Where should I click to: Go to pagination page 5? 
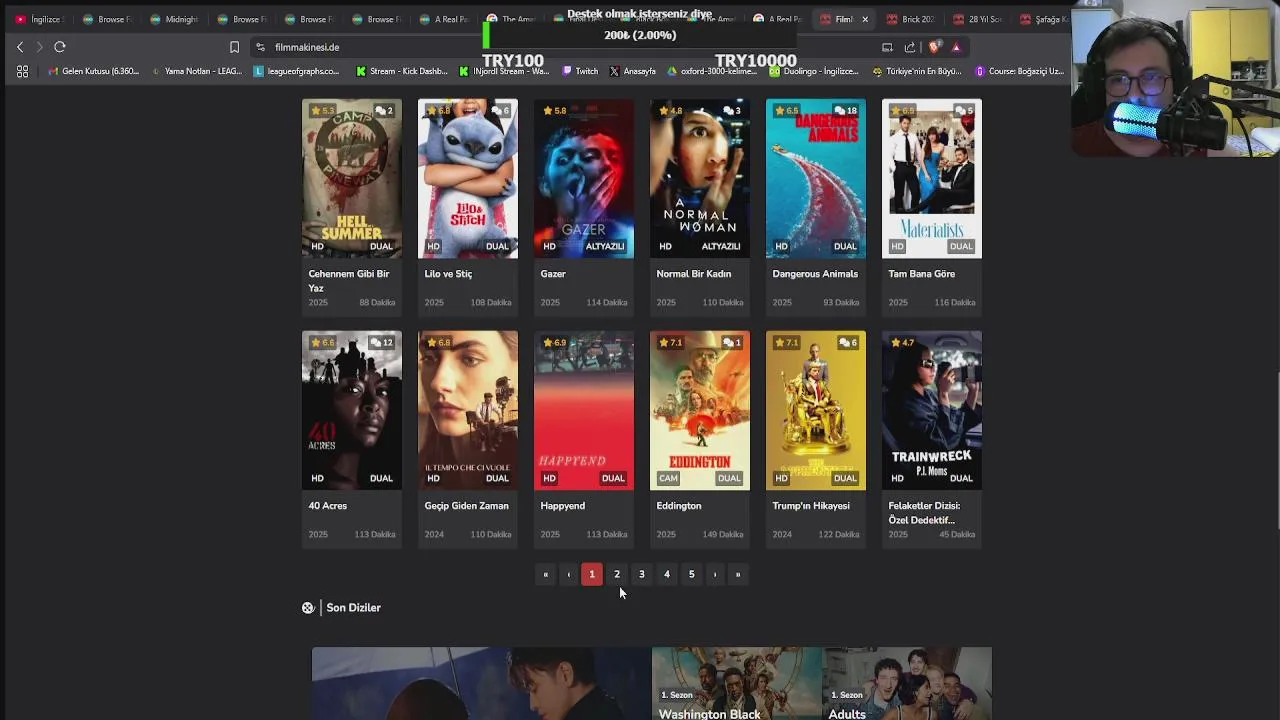(691, 574)
